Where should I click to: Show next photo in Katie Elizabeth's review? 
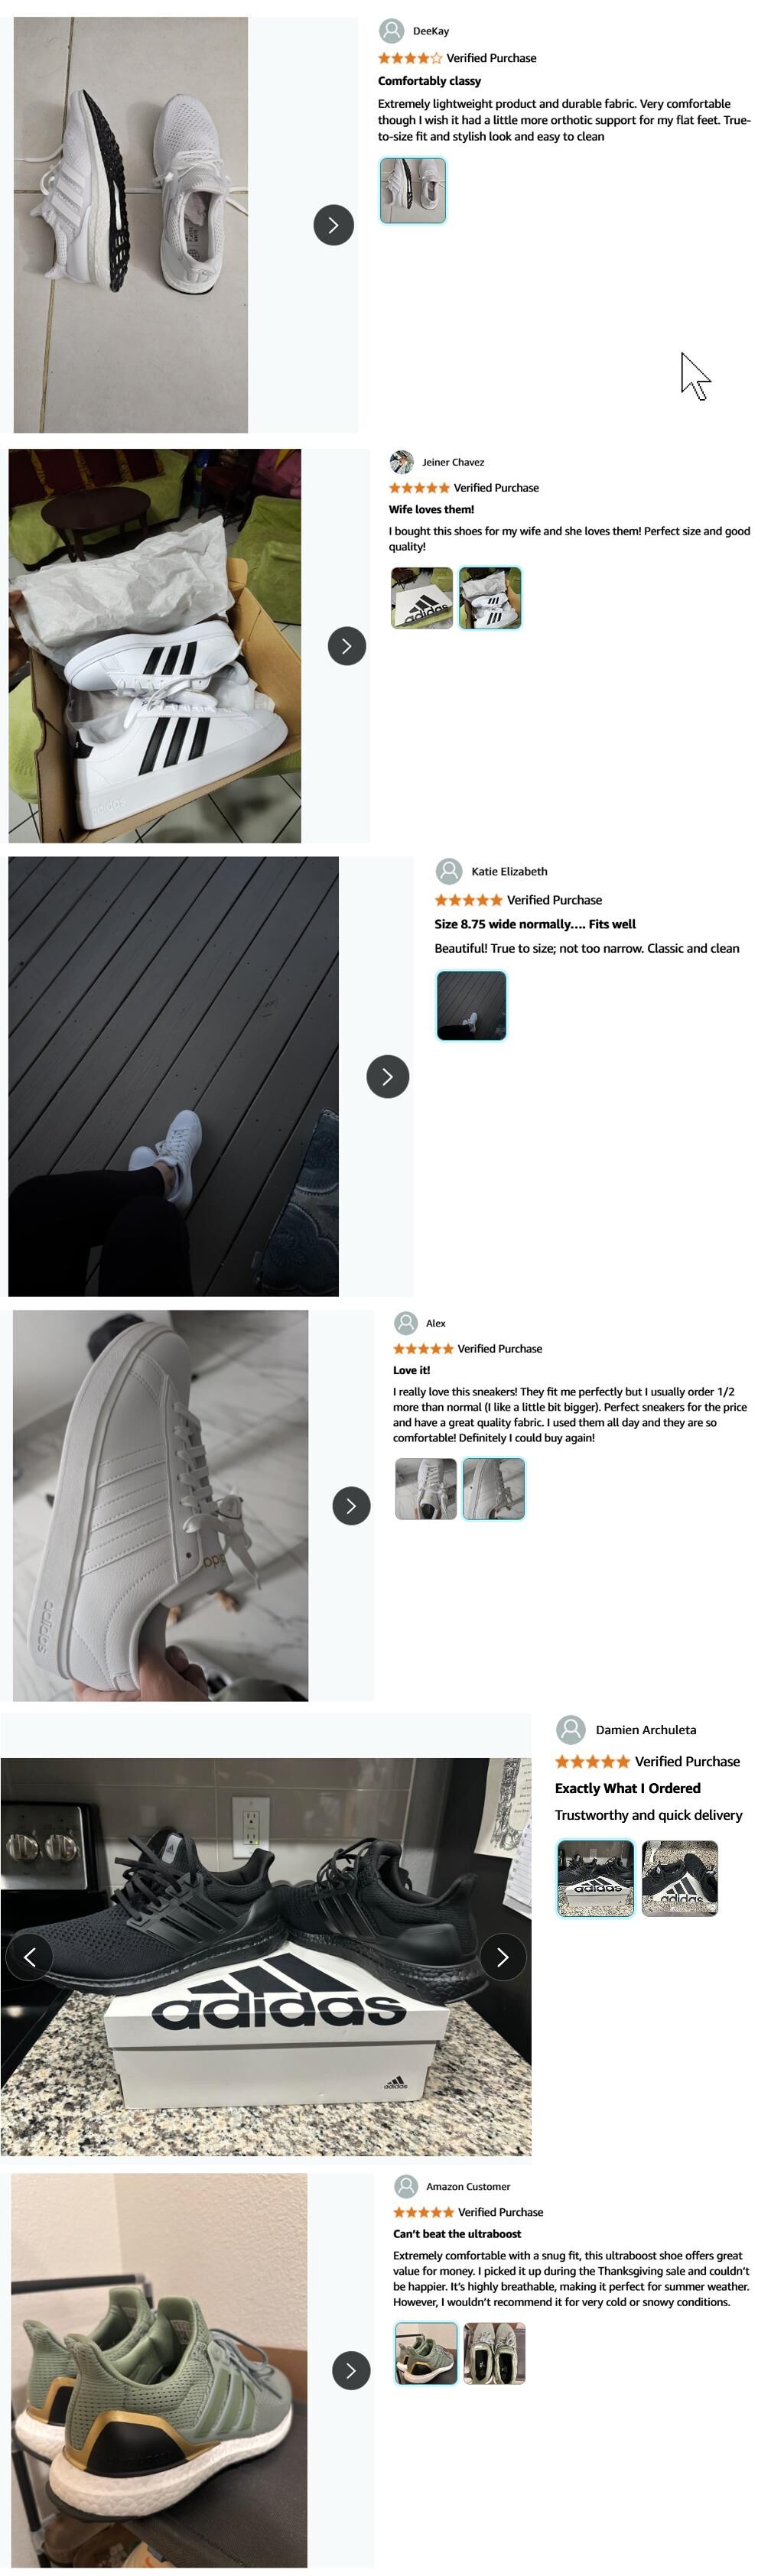[x=387, y=1077]
